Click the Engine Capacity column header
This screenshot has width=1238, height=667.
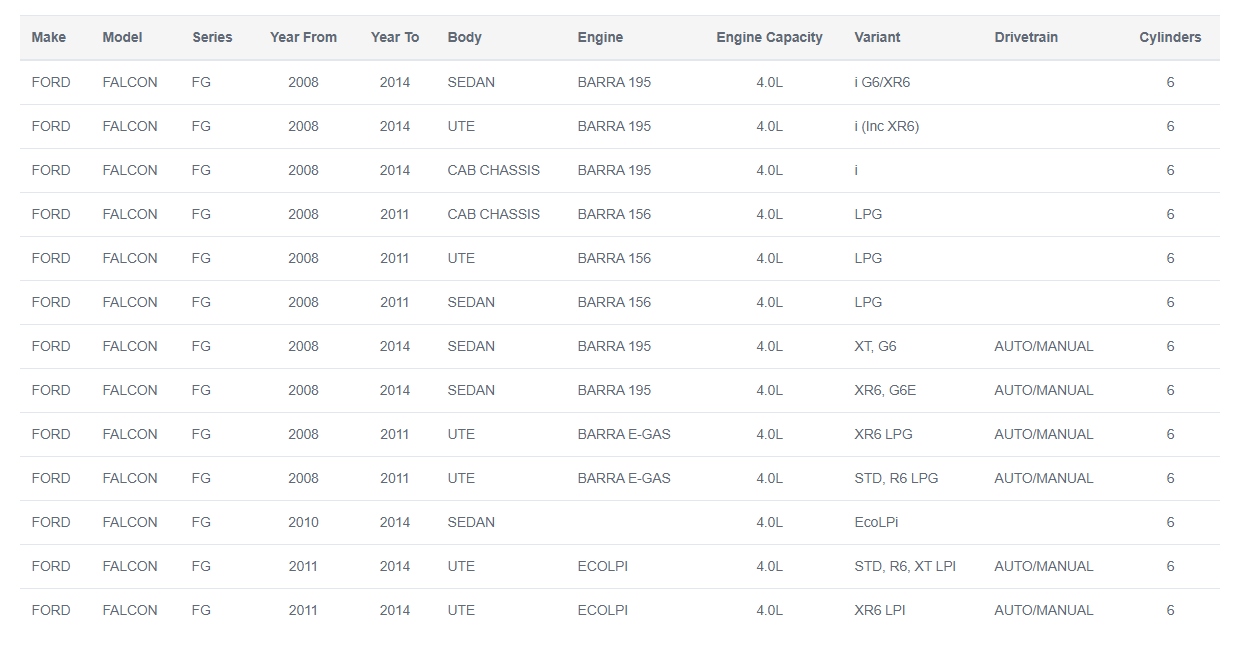(769, 37)
